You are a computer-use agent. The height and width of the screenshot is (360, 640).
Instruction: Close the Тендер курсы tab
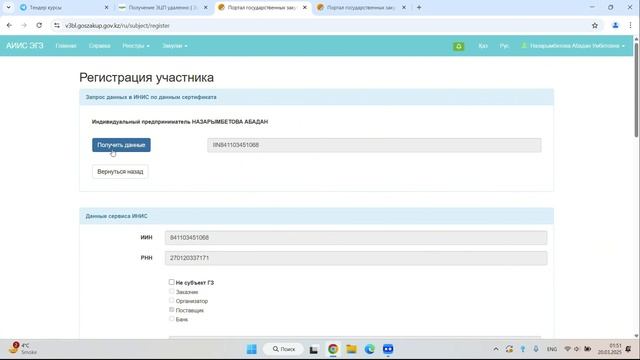point(107,7)
